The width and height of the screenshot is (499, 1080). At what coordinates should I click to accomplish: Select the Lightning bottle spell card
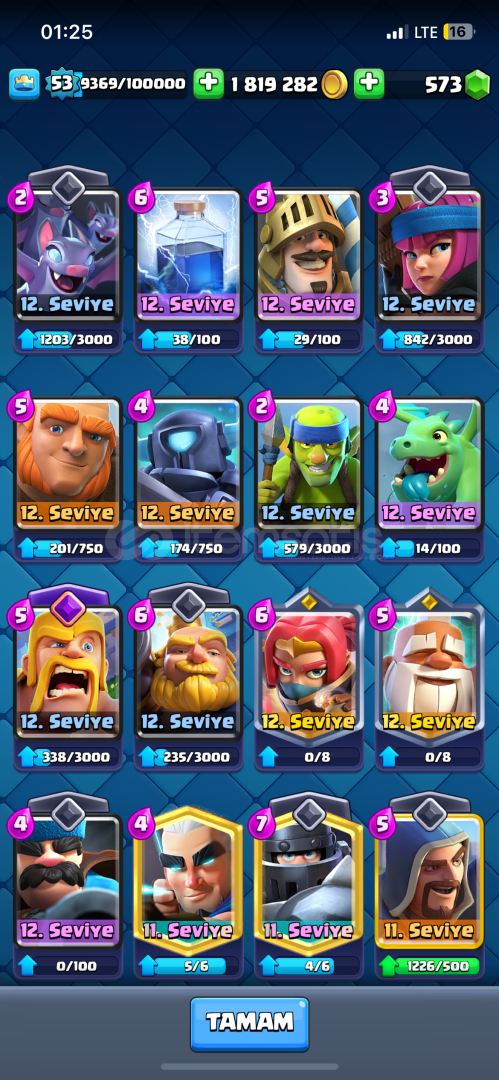188,256
